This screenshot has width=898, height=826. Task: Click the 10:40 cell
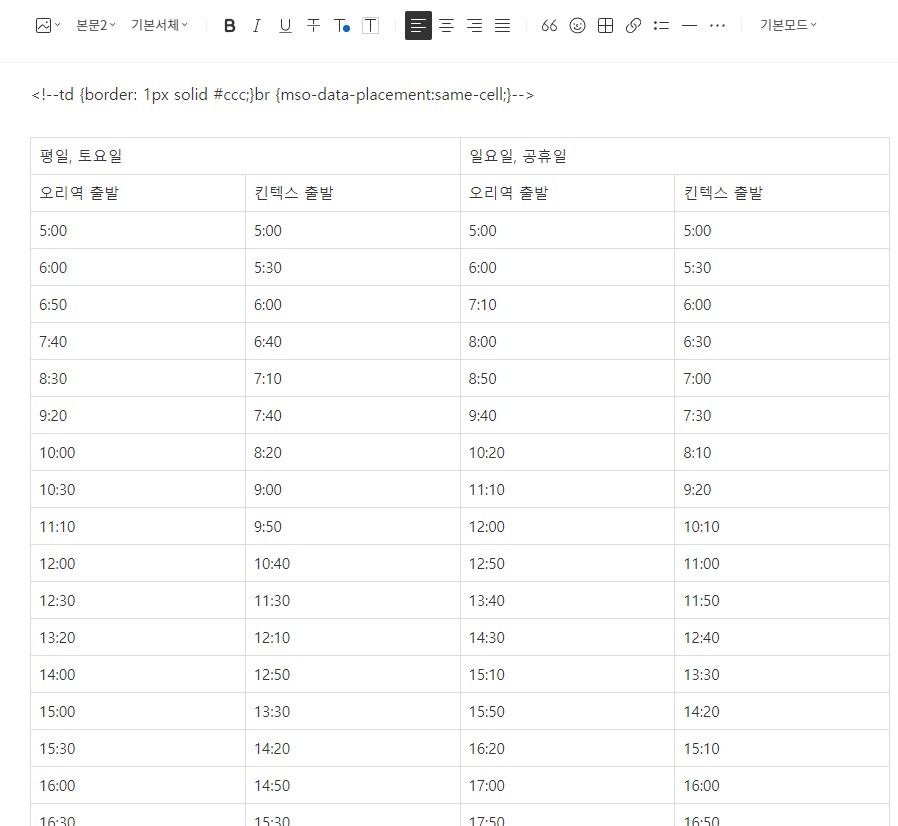353,563
